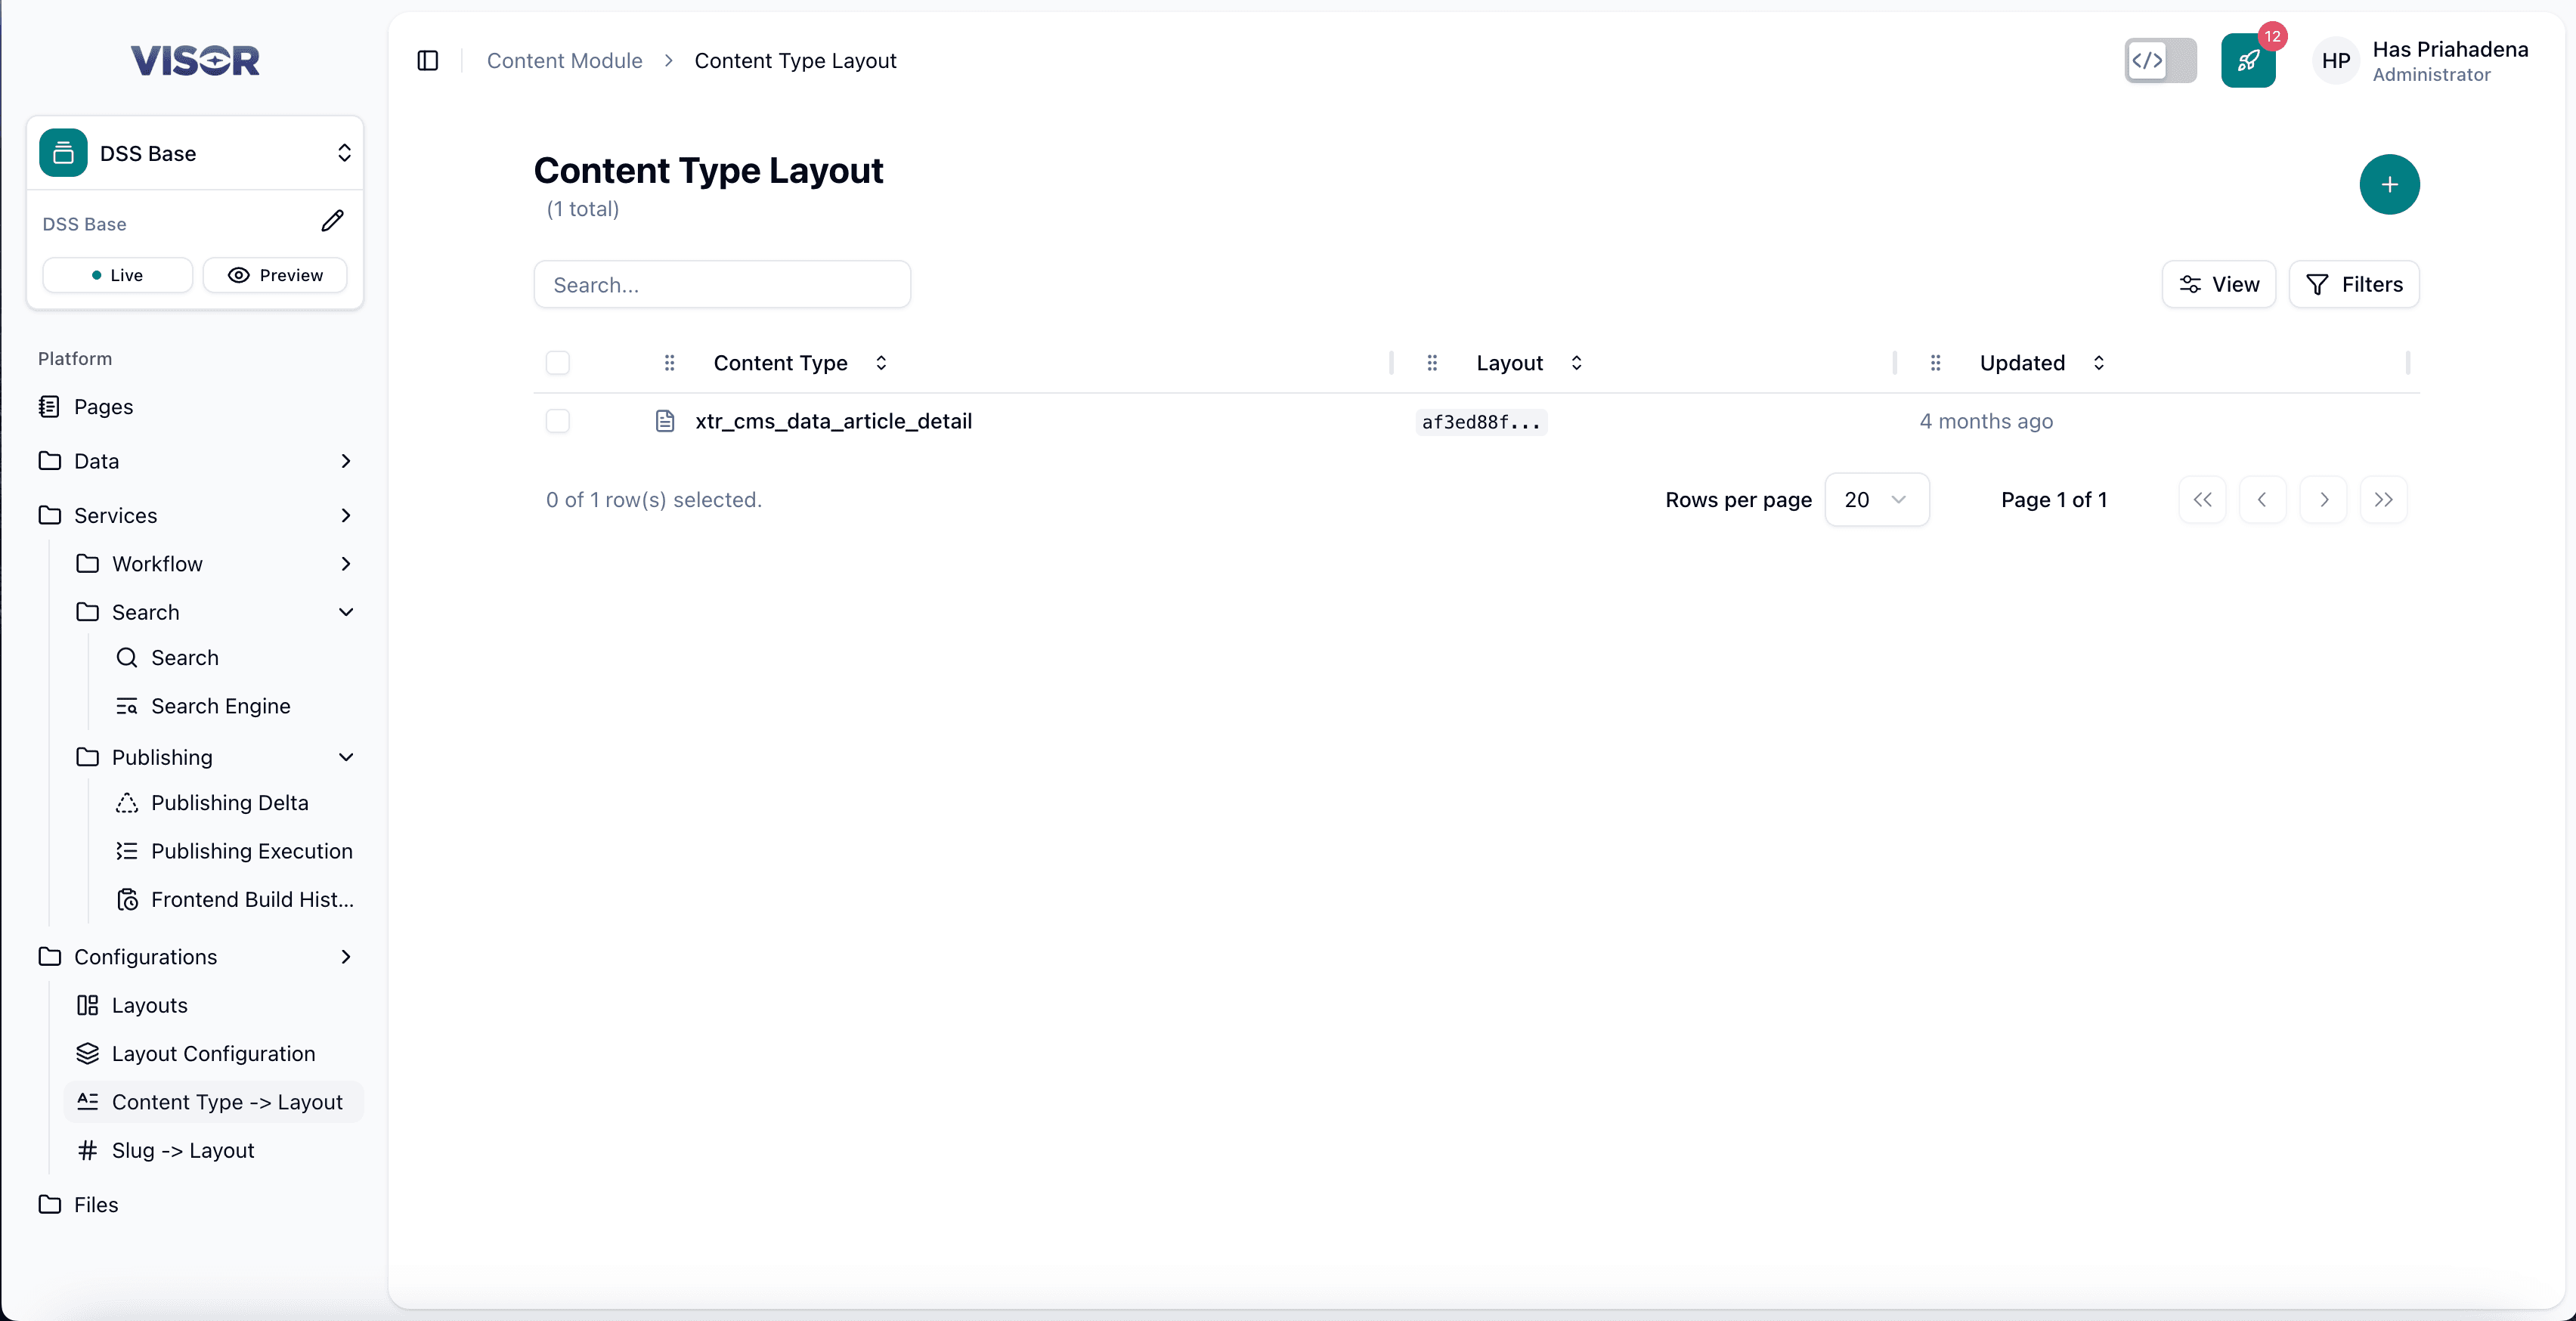Open xtr_cms_data_article_detail row
Screen dimensions: 2576x1321
pos(833,421)
